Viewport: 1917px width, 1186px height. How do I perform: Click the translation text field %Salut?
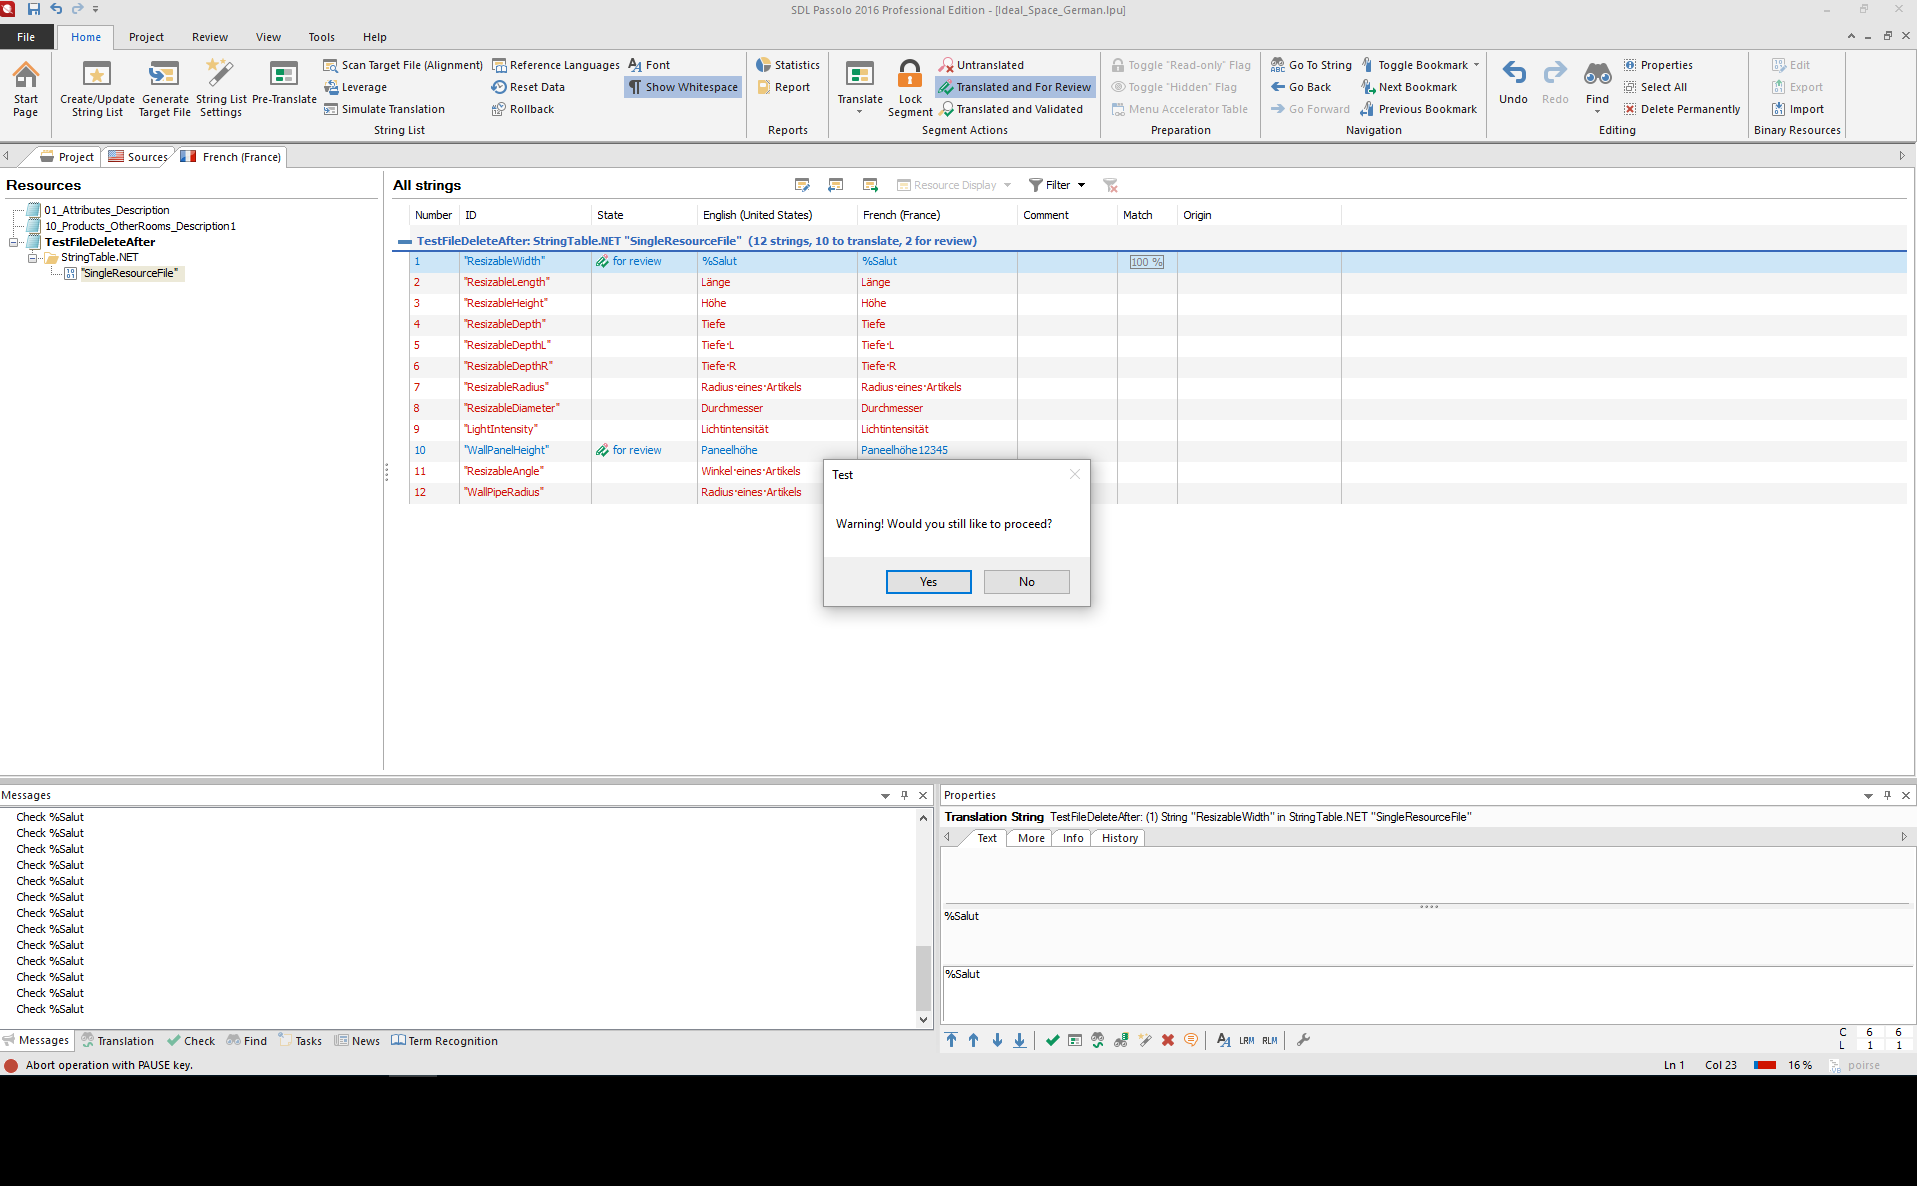1426,994
